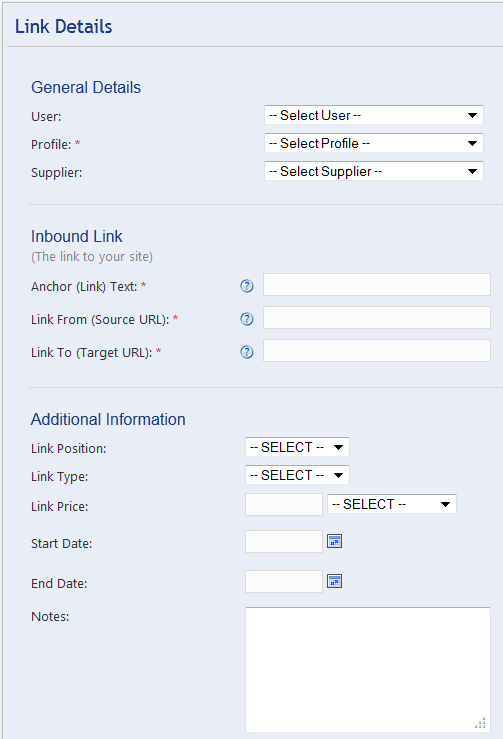Screen dimensions: 503x739
Task: Click help icon beside Link To (Target URL)
Action: coord(247,352)
